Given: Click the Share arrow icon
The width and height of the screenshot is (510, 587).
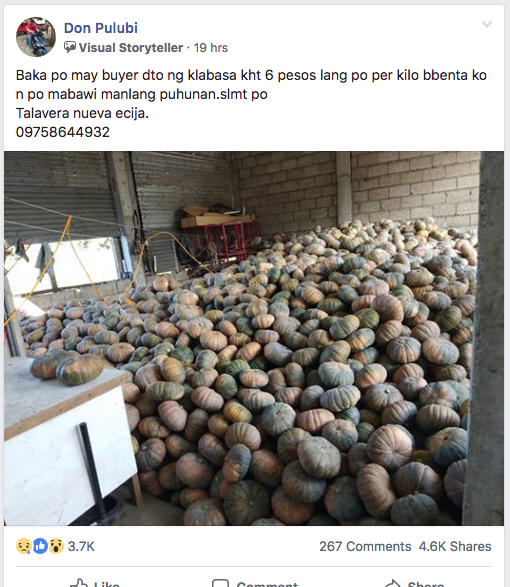Looking at the screenshot, I should (x=393, y=583).
